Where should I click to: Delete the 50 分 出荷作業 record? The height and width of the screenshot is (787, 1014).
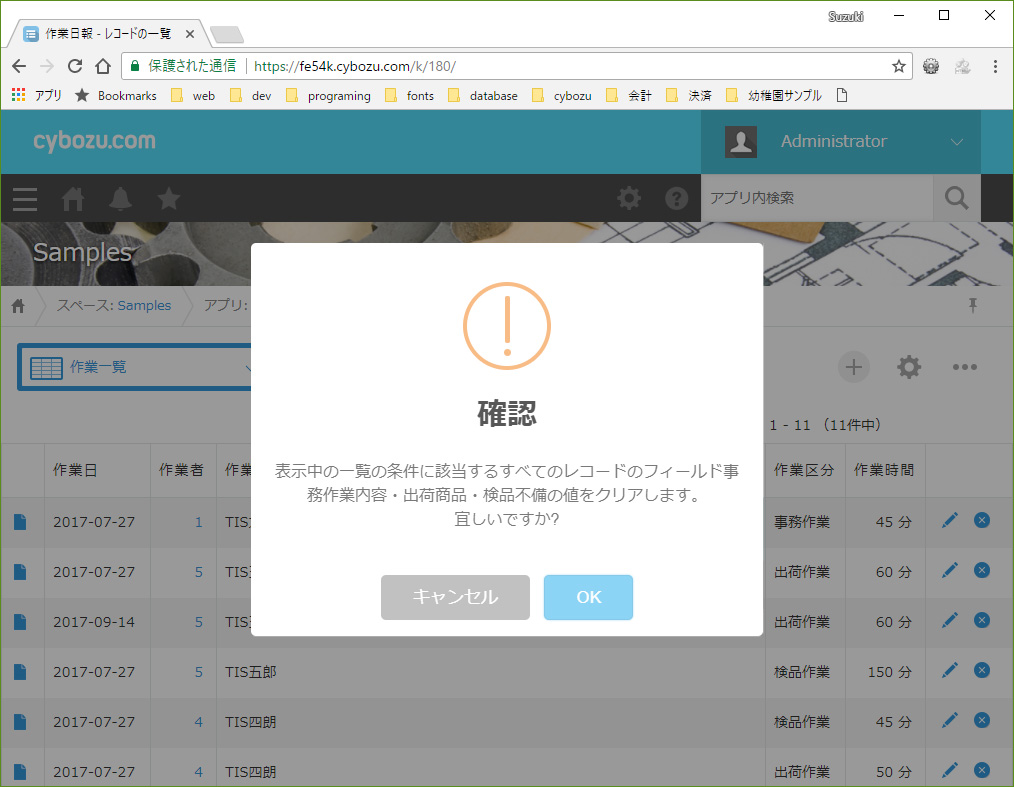coord(982,770)
